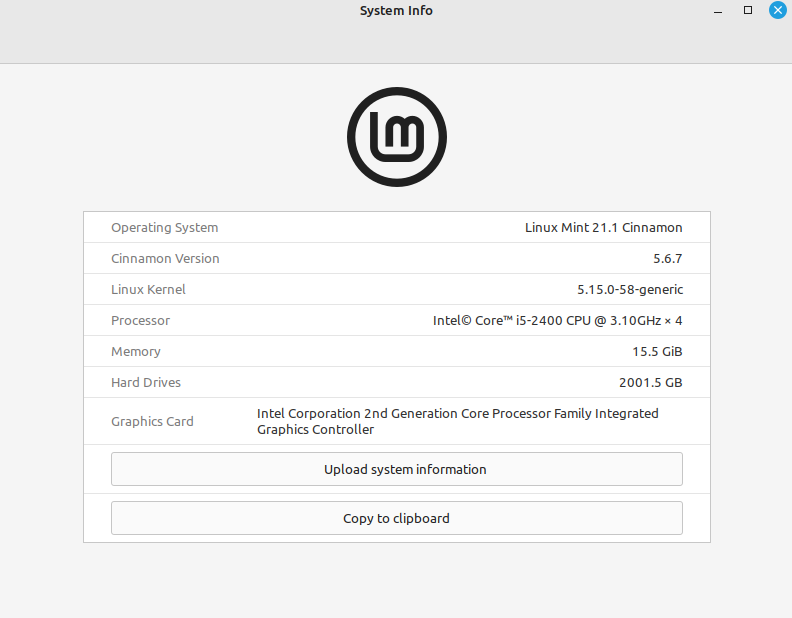
Task: Select the 'Linux Mint 21.1 Cinnamon' value
Action: 604,228
